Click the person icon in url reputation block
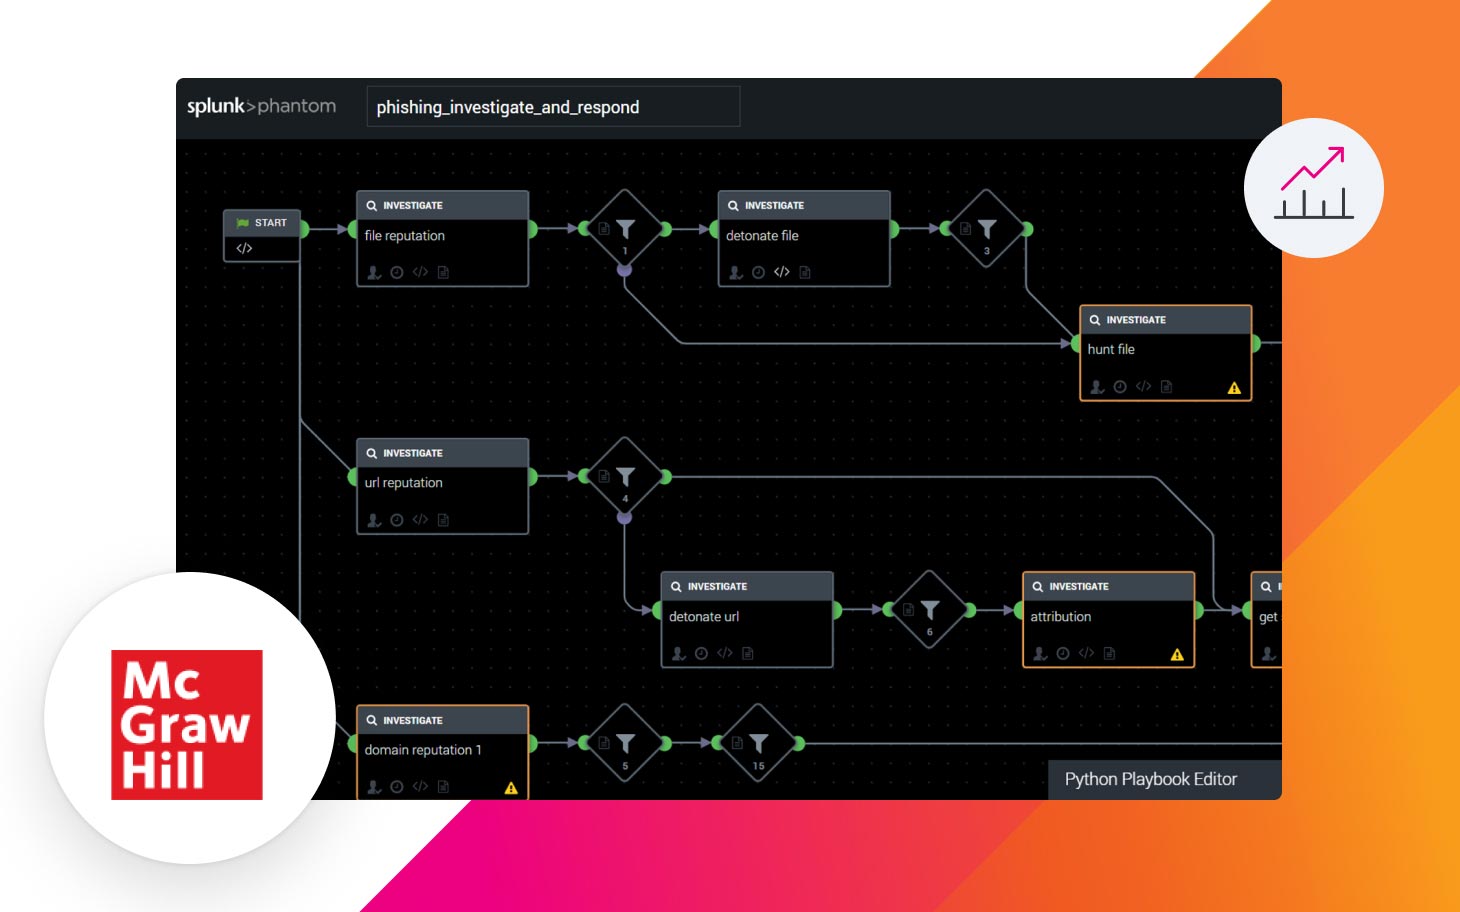Viewport: 1460px width, 912px height. (x=374, y=520)
